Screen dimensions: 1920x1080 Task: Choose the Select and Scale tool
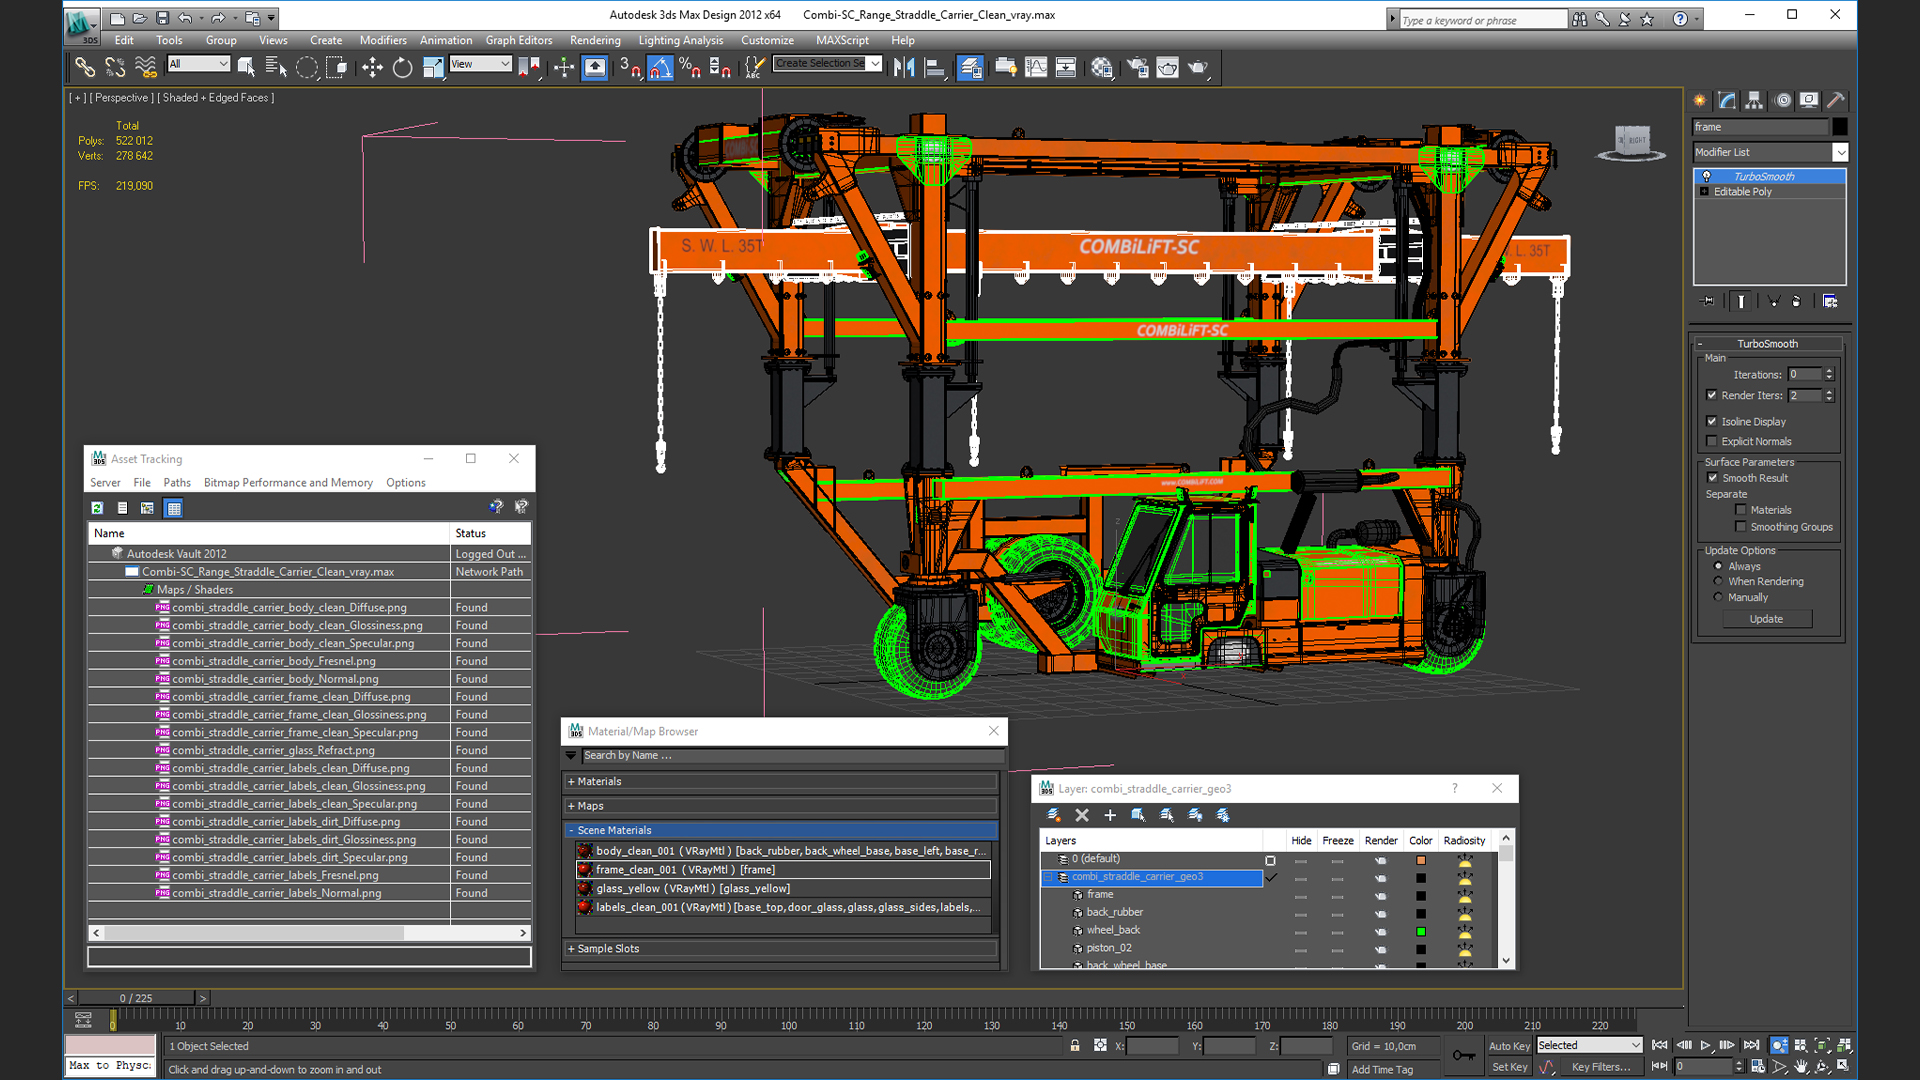pyautogui.click(x=433, y=67)
